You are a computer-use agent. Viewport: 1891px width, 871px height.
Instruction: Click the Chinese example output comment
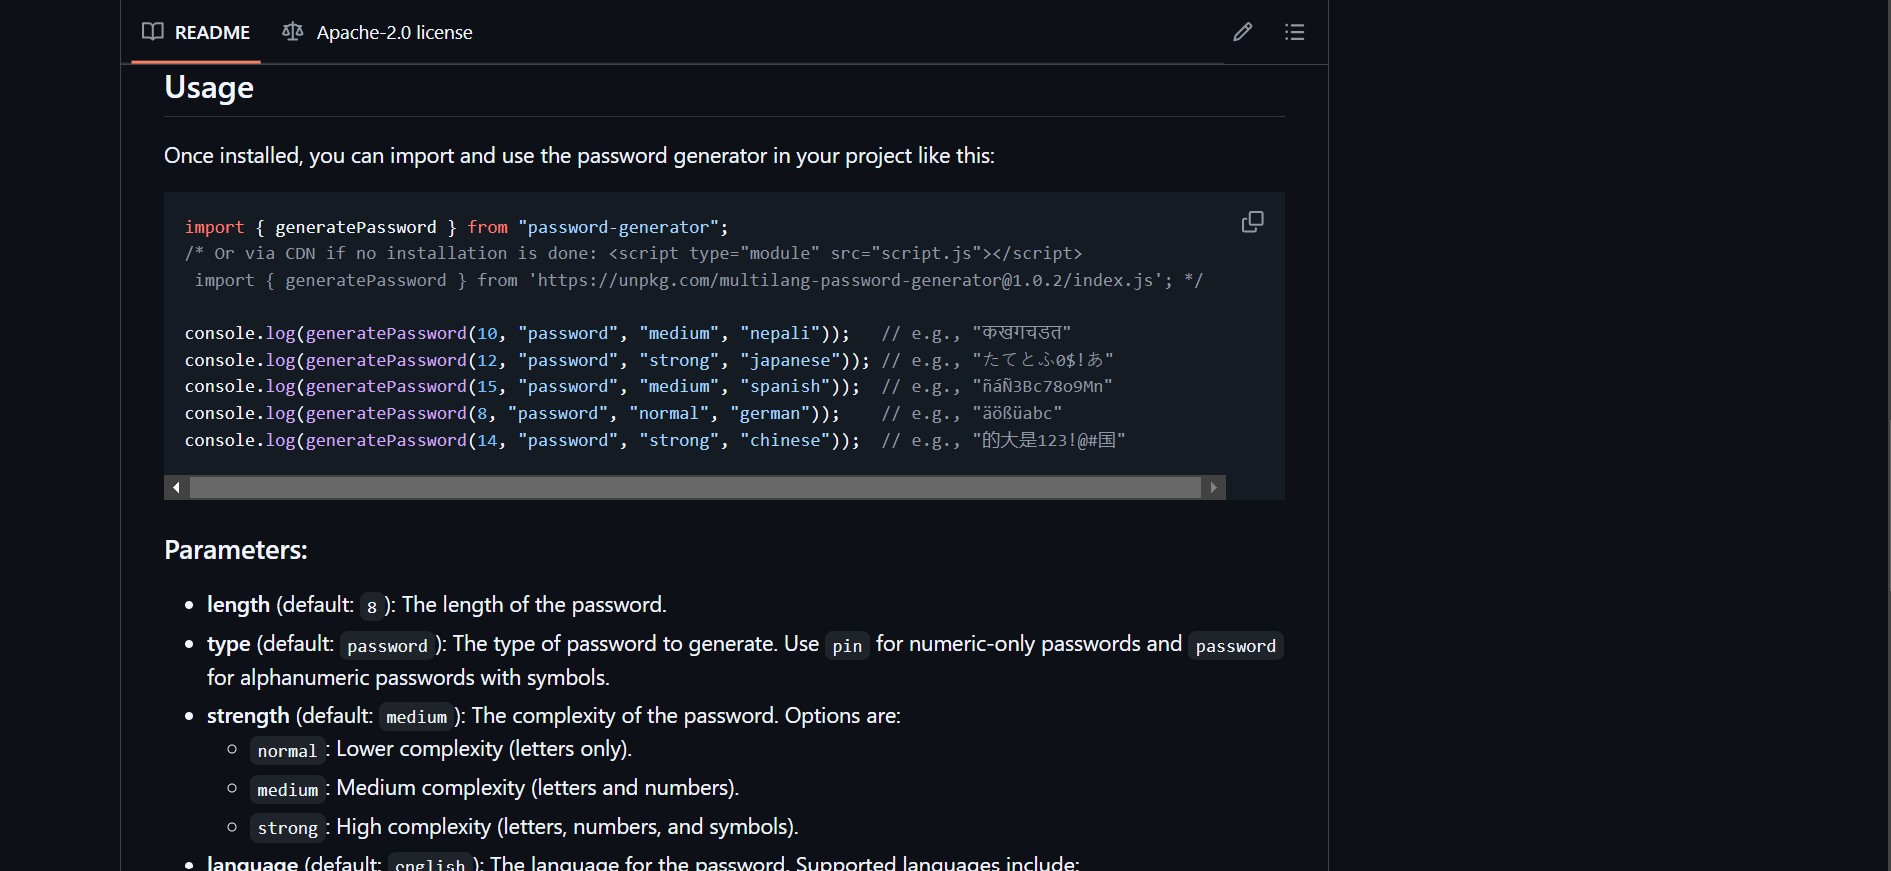[1003, 440]
